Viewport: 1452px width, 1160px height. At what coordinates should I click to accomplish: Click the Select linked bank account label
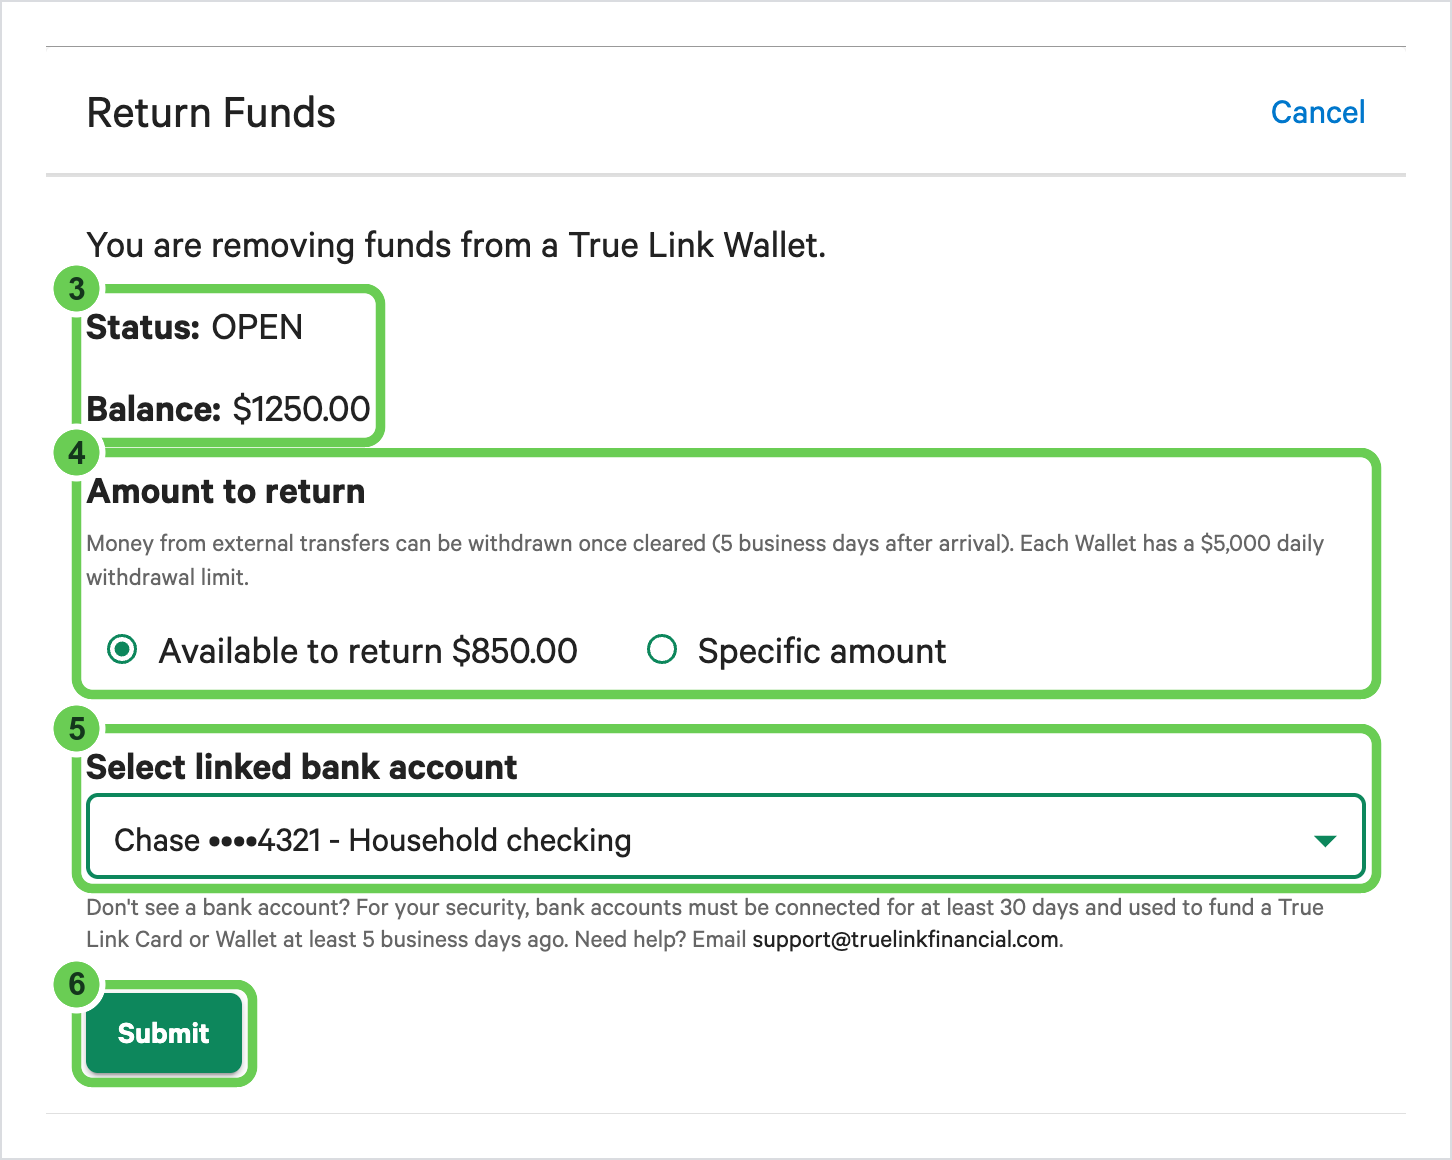pyautogui.click(x=302, y=767)
